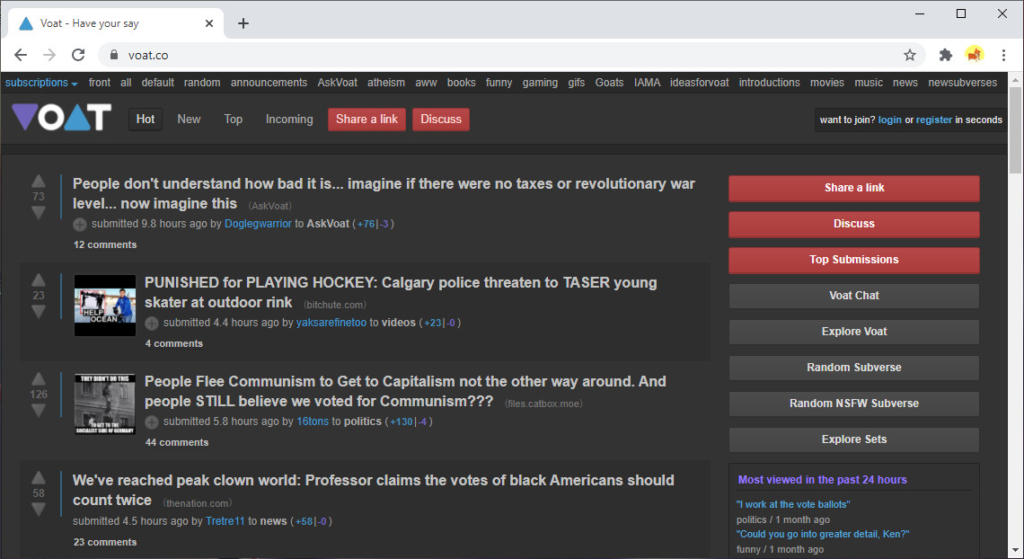Screen dimensions: 1024x559
Task: Open 'Could you go into greater detail, Ken?' link
Action: (x=822, y=534)
